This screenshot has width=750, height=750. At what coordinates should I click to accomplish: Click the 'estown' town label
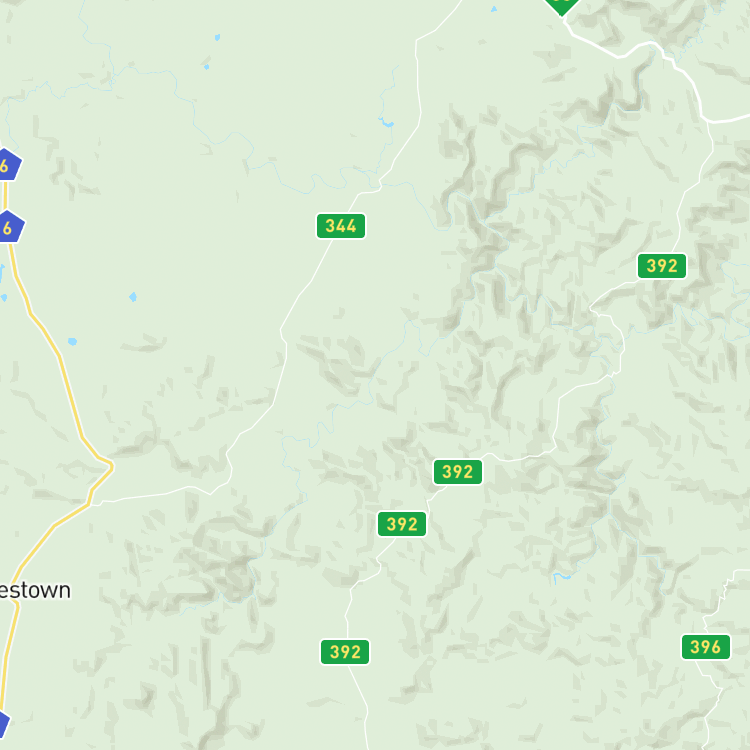(x=35, y=590)
